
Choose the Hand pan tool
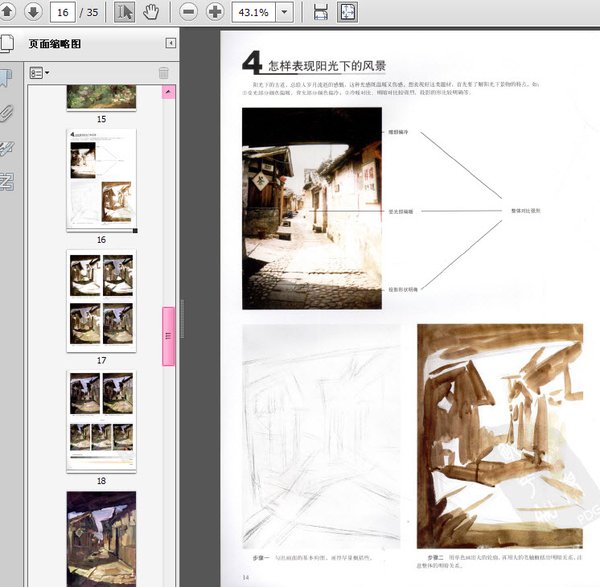[152, 12]
